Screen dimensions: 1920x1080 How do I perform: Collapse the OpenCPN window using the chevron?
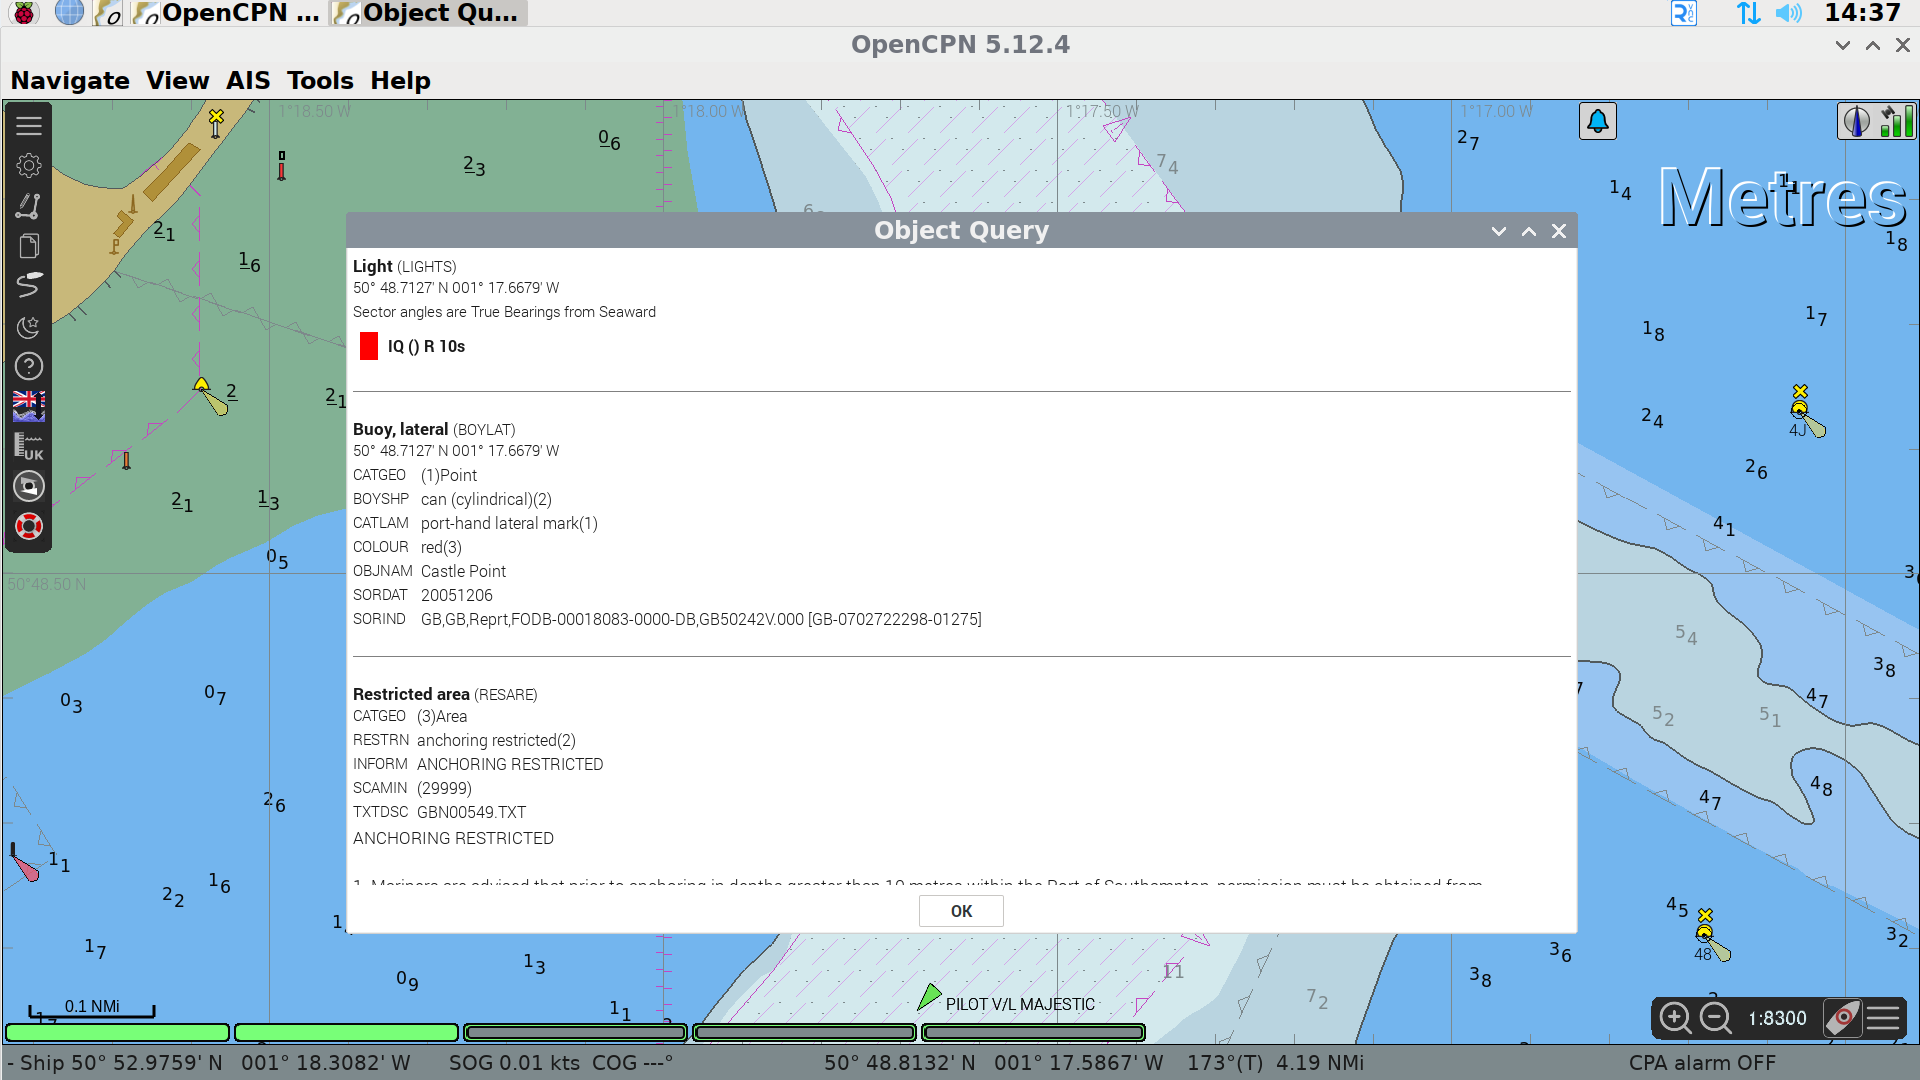[1841, 45]
